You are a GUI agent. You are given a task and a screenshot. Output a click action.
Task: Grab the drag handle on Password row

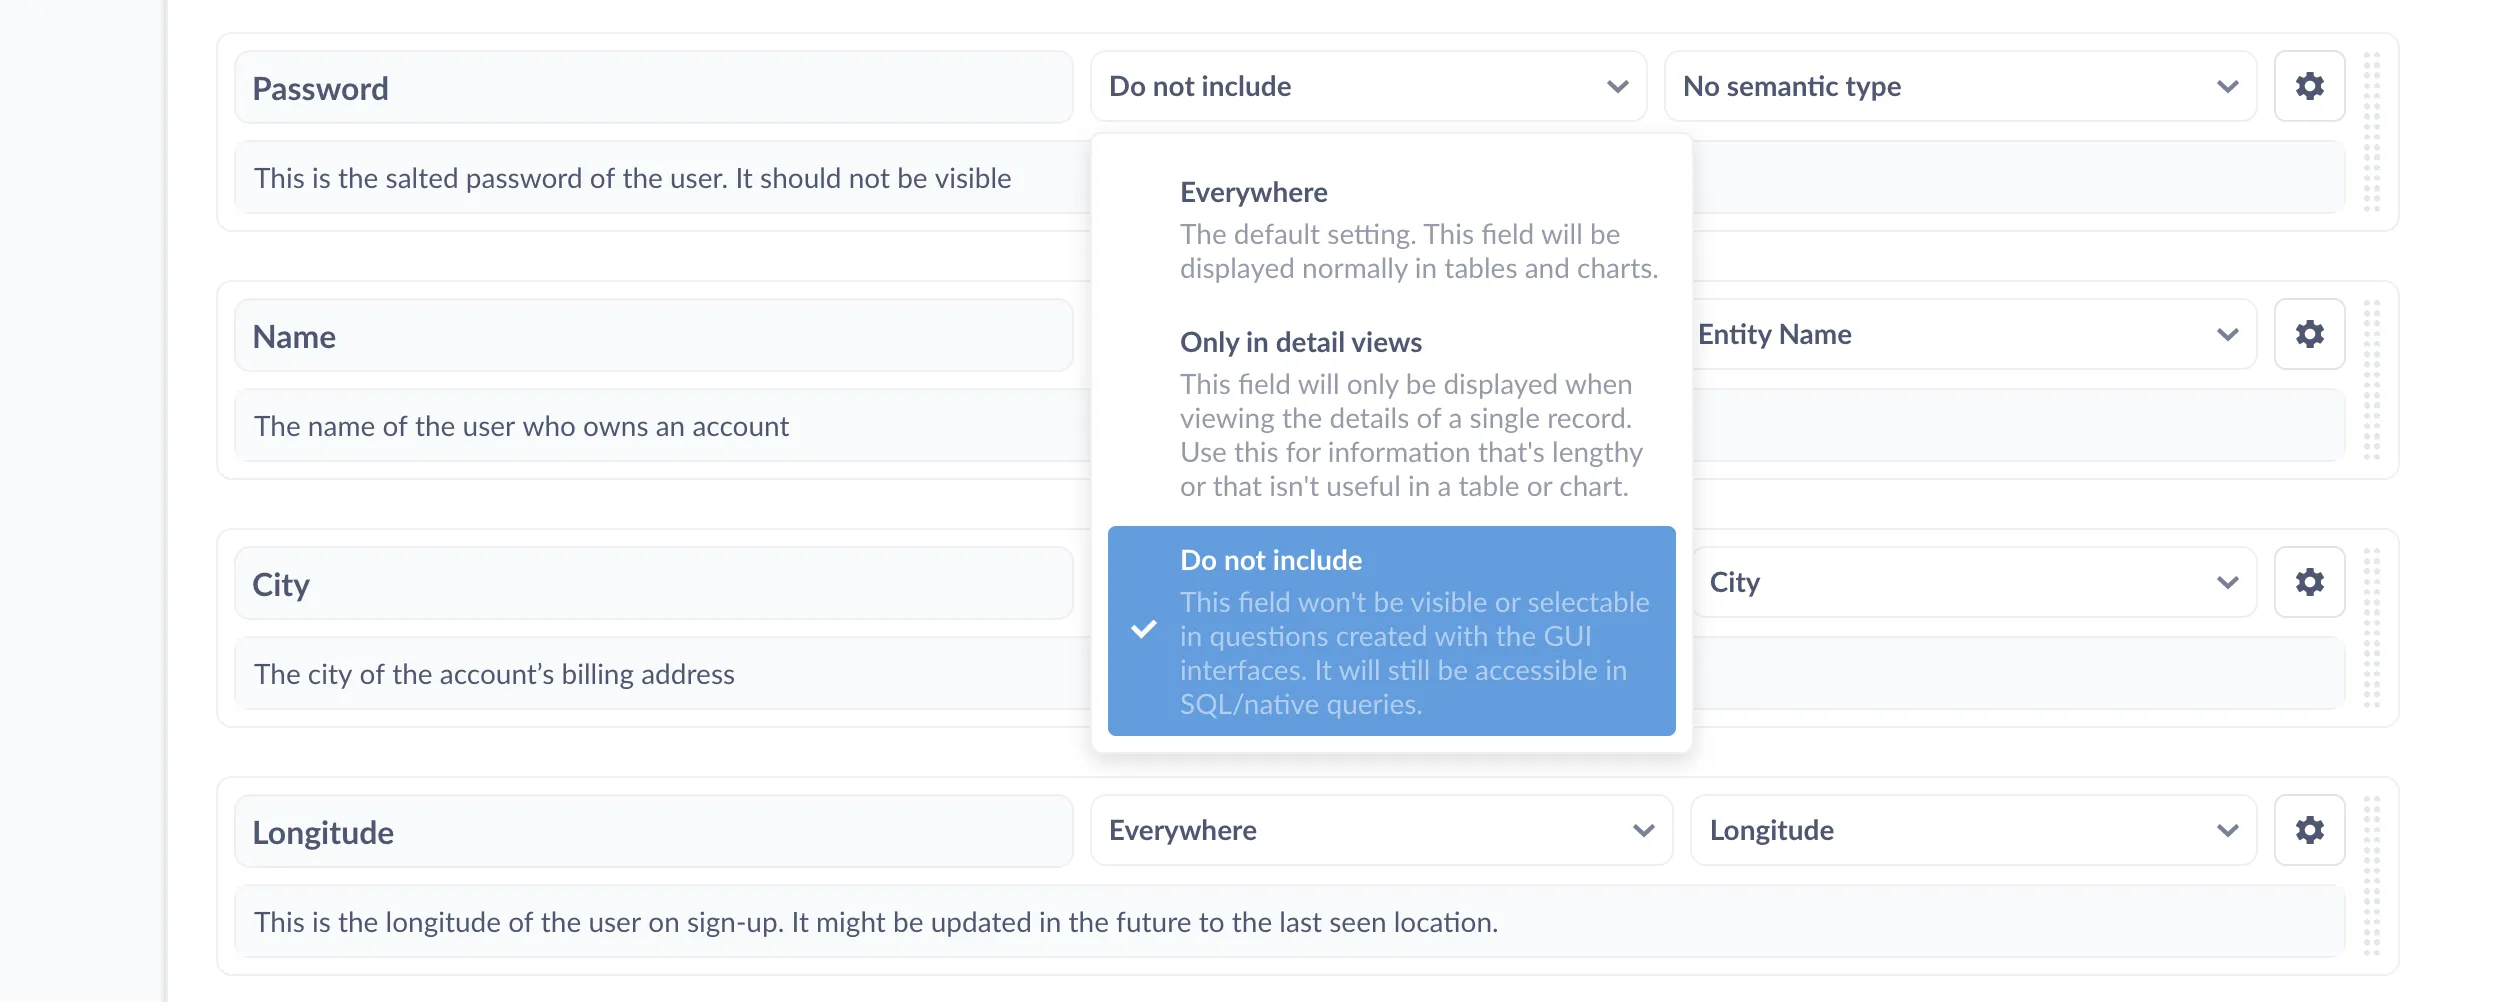(2372, 132)
